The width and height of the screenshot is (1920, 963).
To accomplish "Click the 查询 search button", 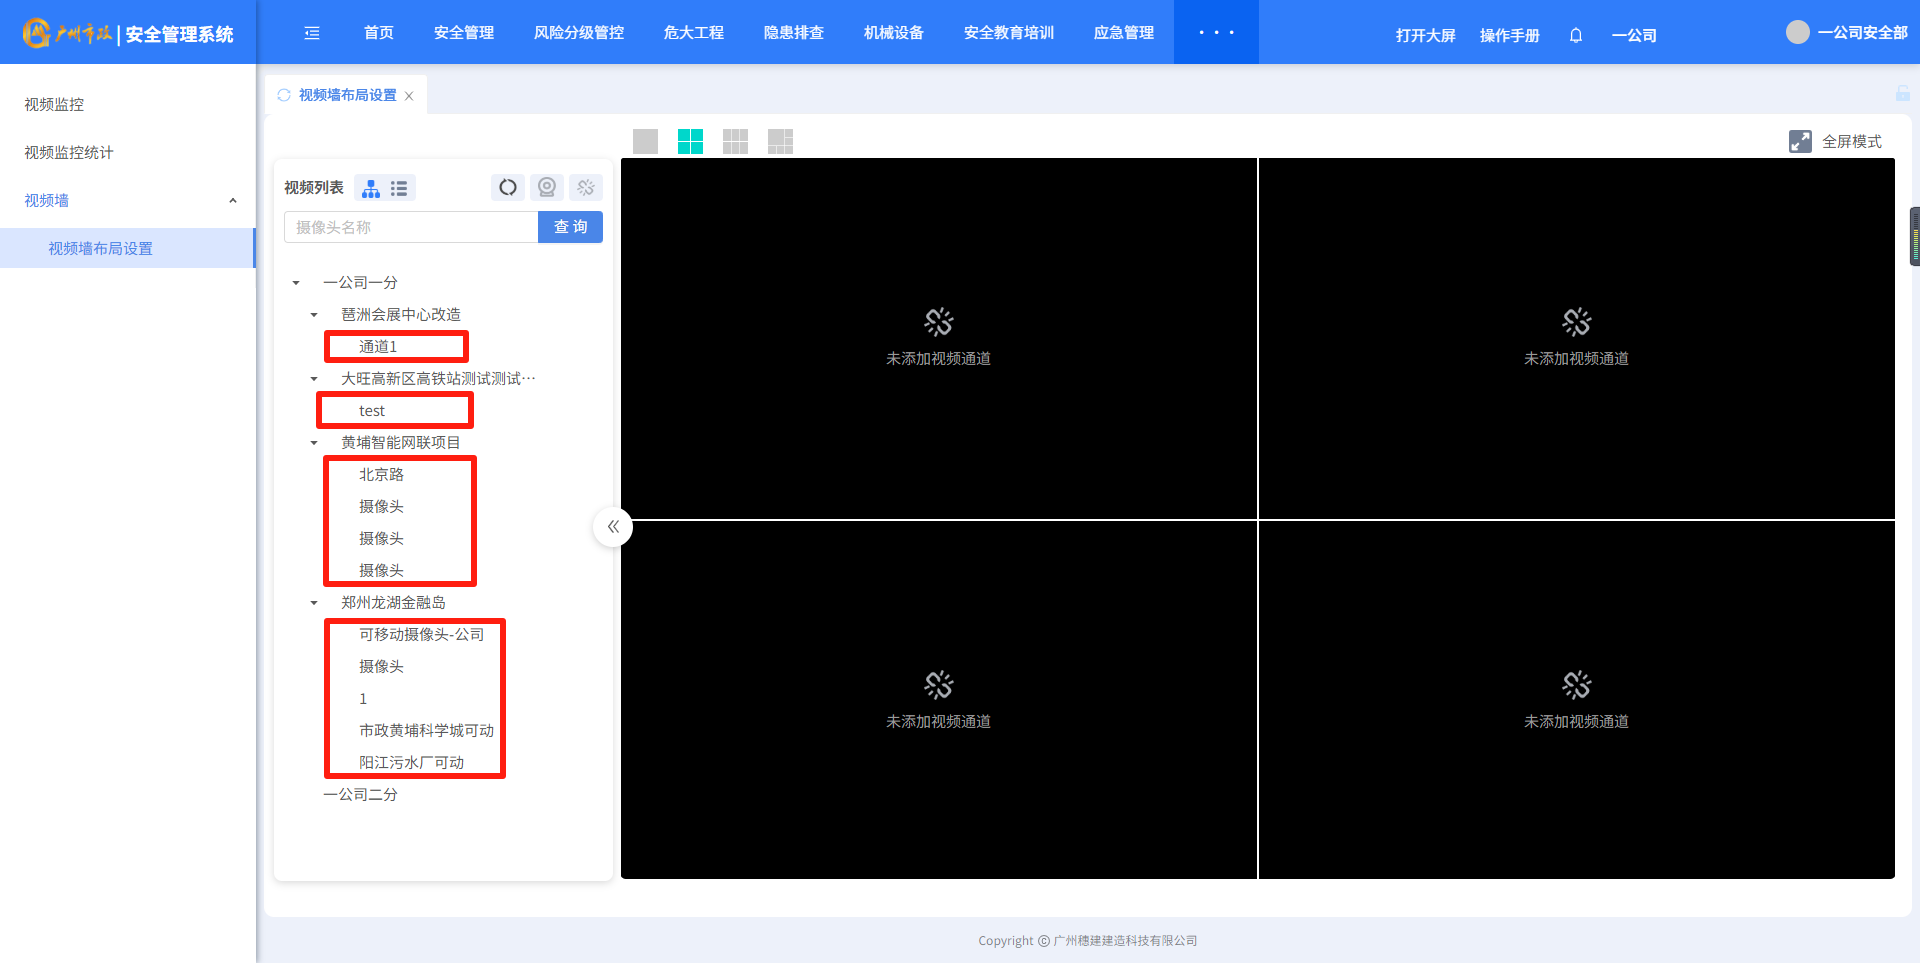I will [x=570, y=227].
